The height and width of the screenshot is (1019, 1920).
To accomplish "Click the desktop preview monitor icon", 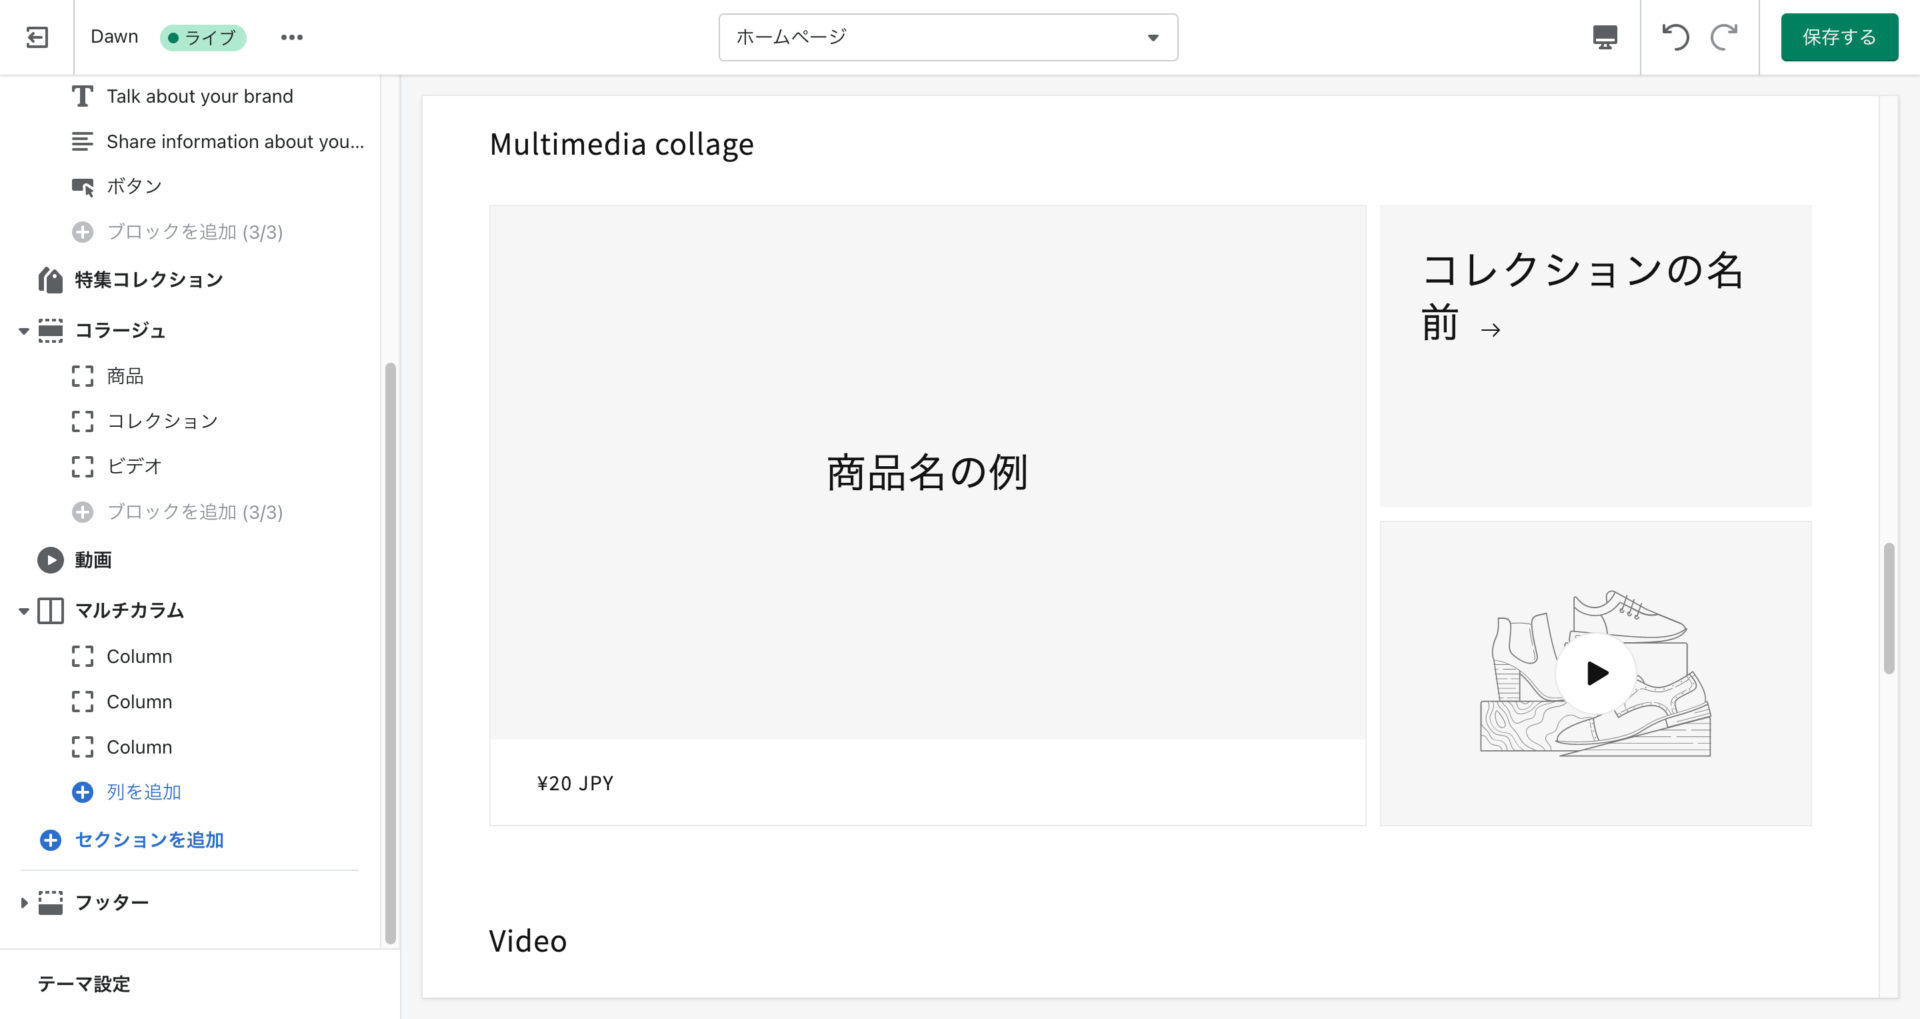I will pyautogui.click(x=1604, y=38).
